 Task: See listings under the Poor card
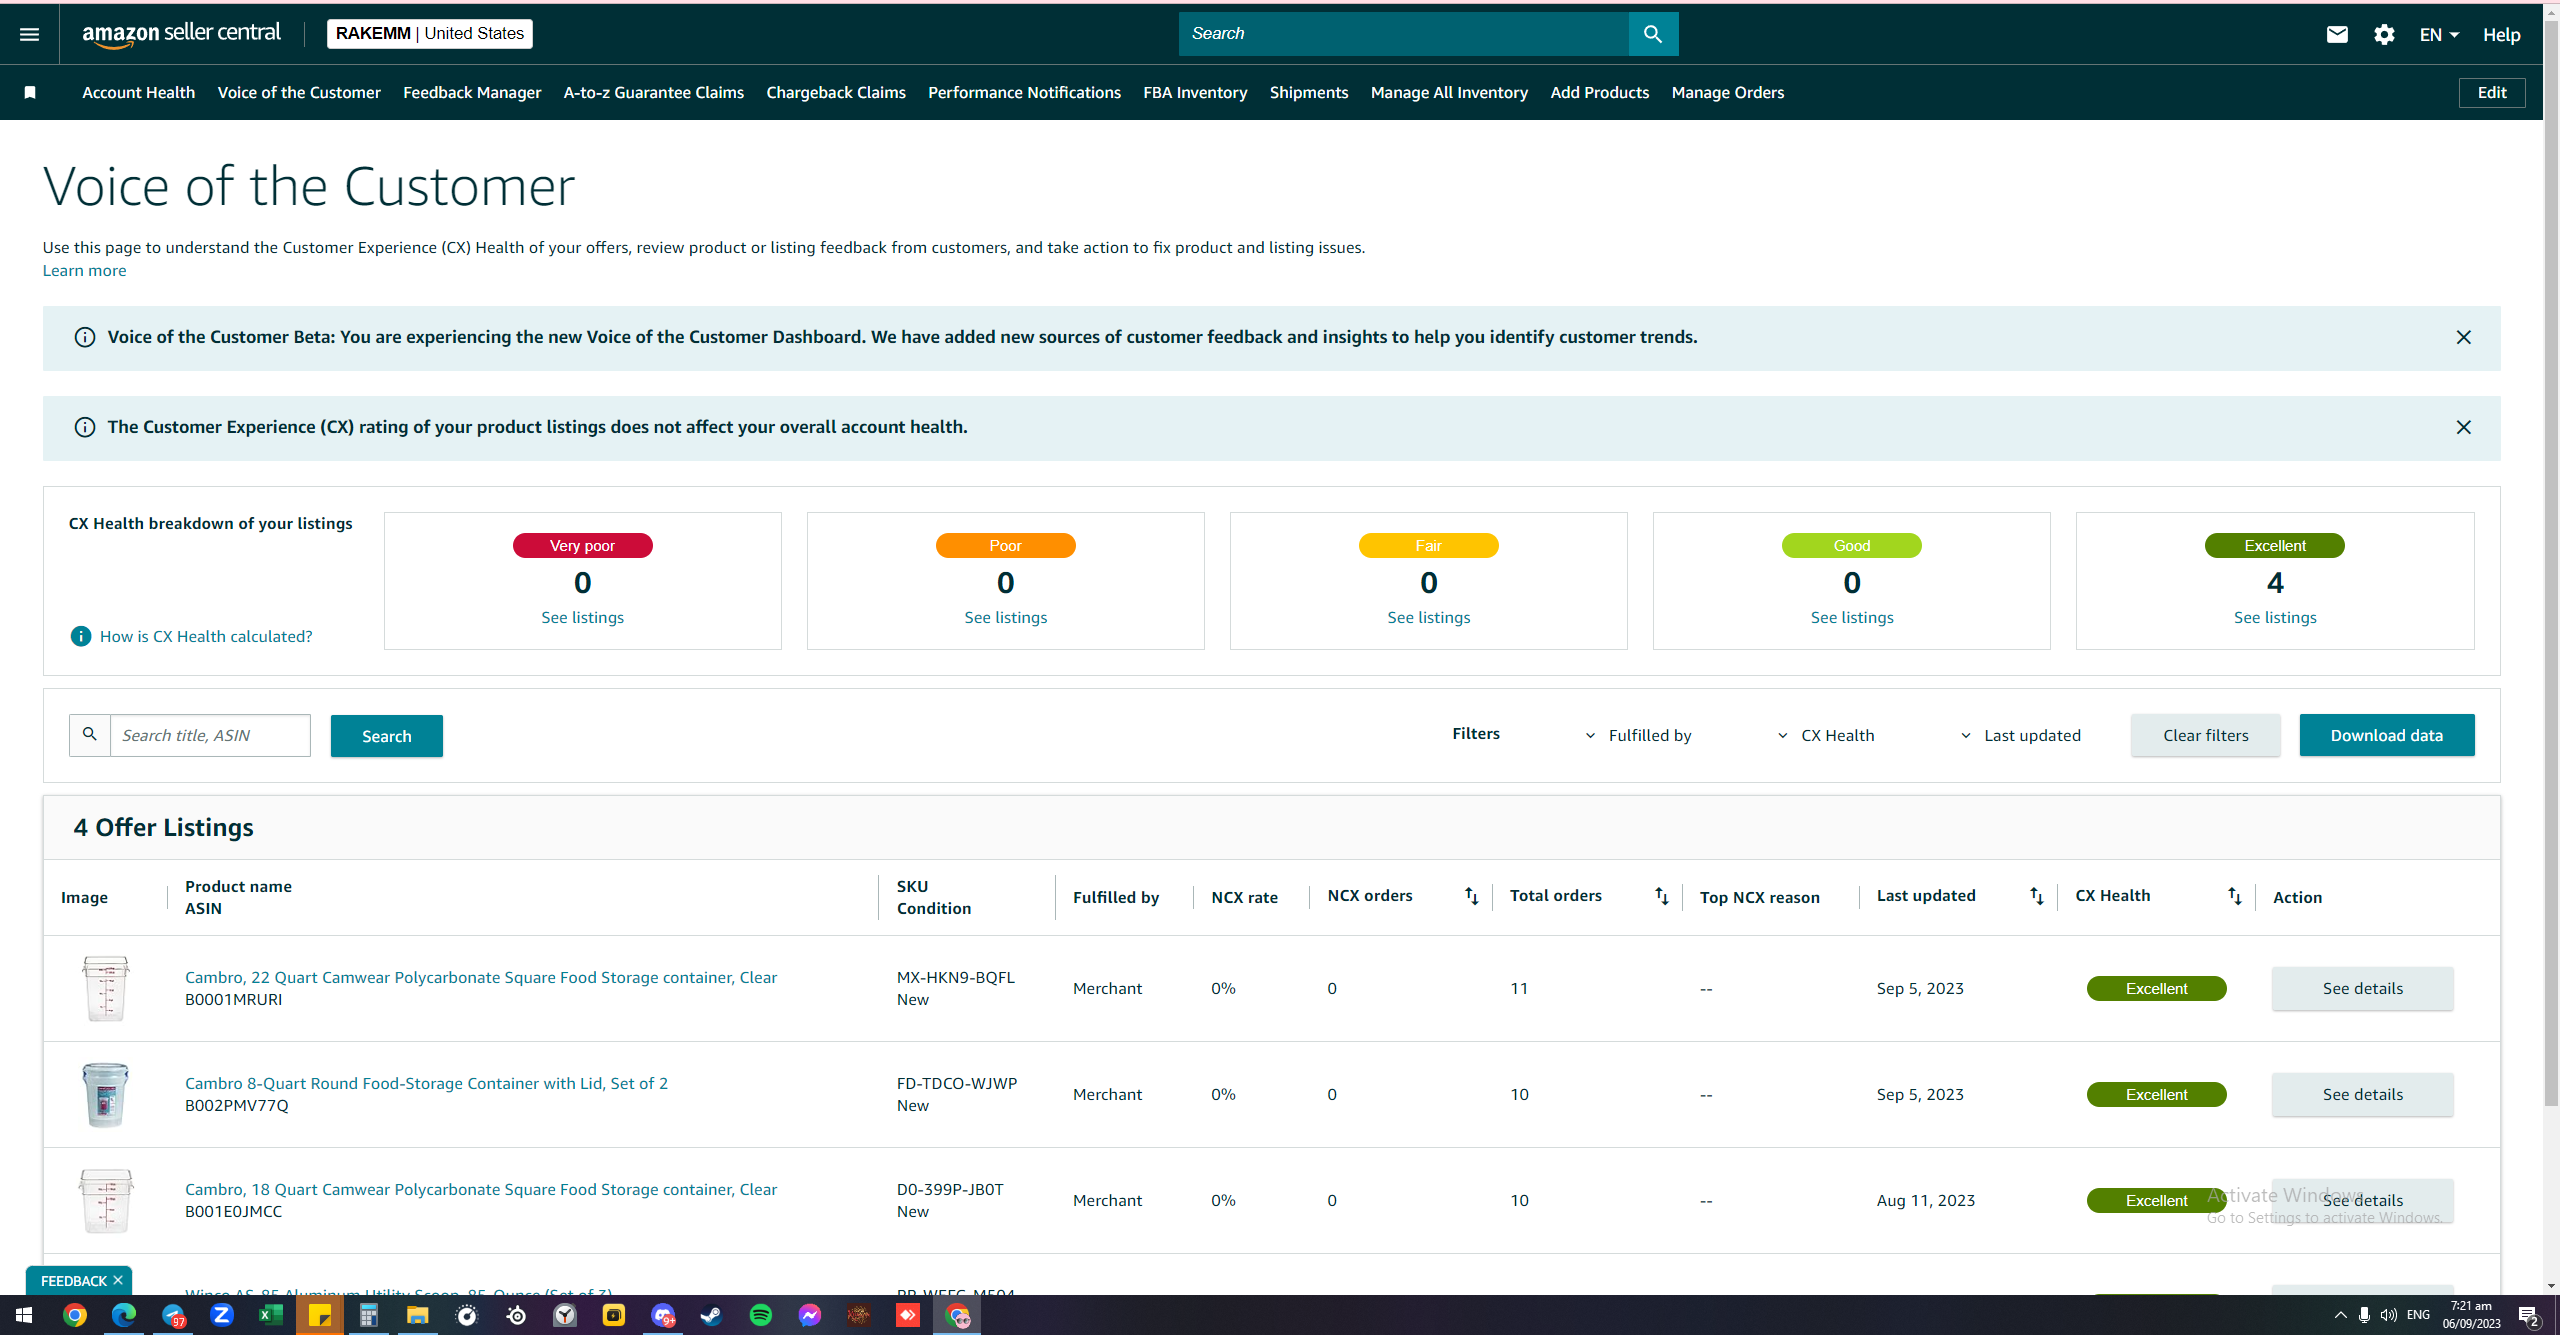pyautogui.click(x=1006, y=618)
